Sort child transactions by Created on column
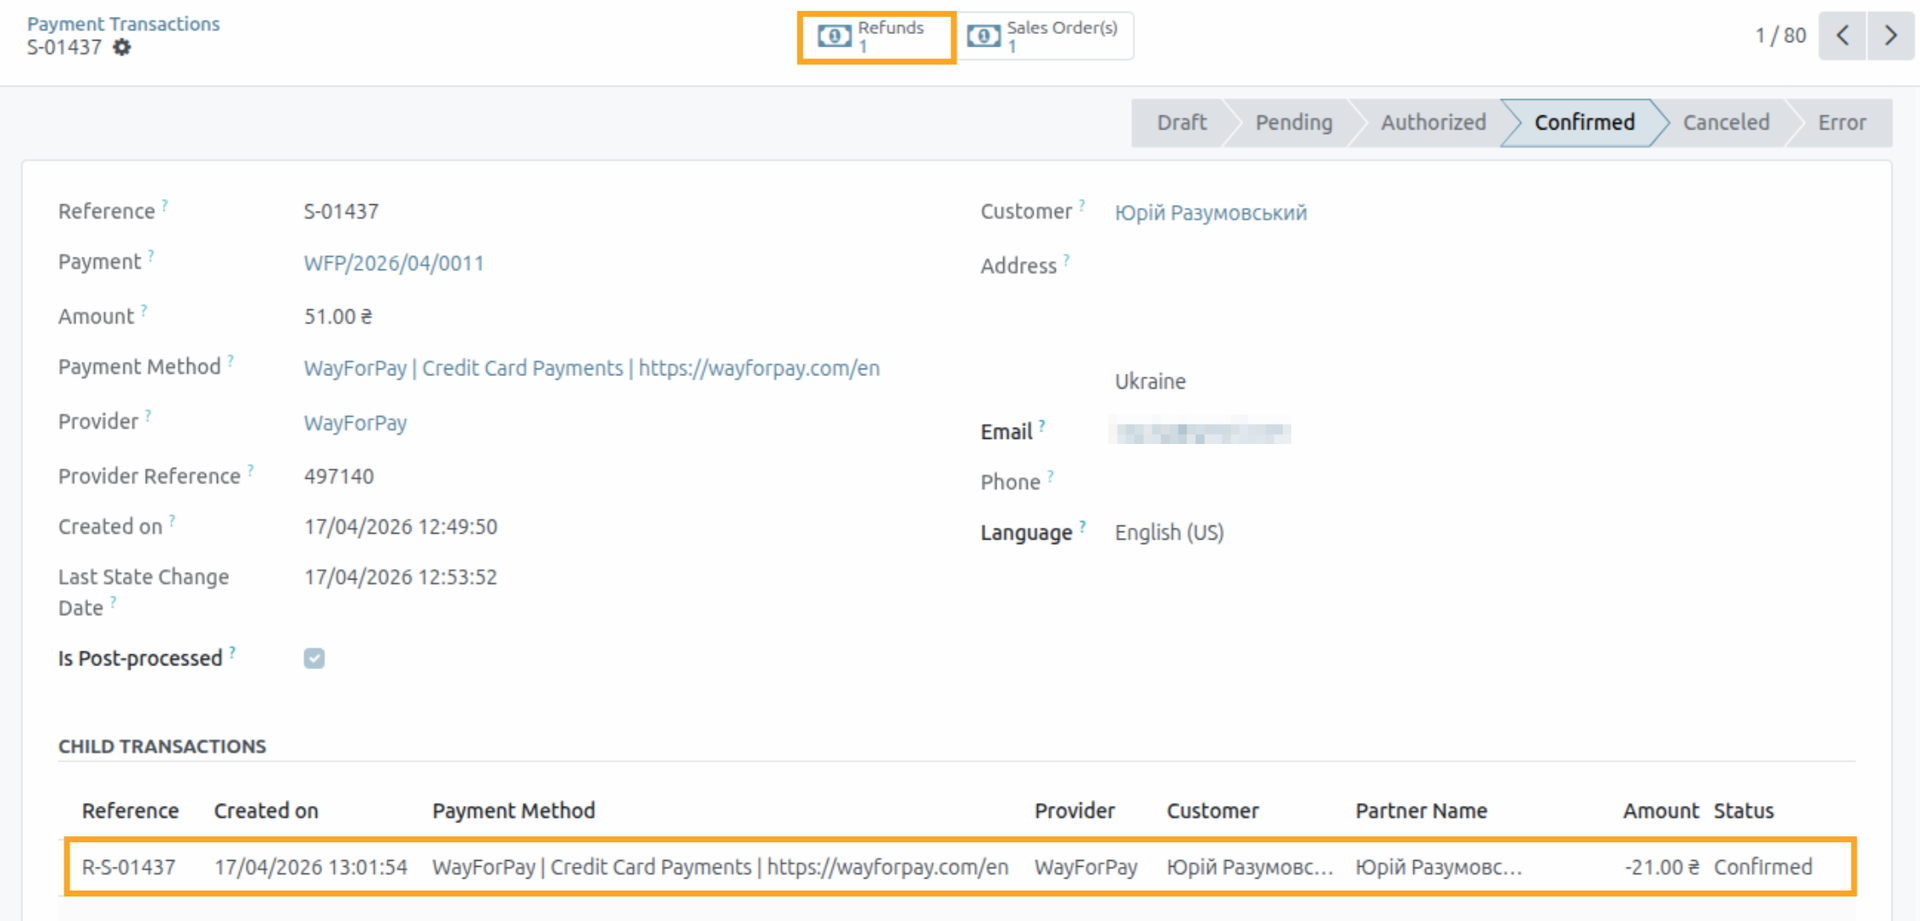The width and height of the screenshot is (1920, 921). click(x=266, y=811)
